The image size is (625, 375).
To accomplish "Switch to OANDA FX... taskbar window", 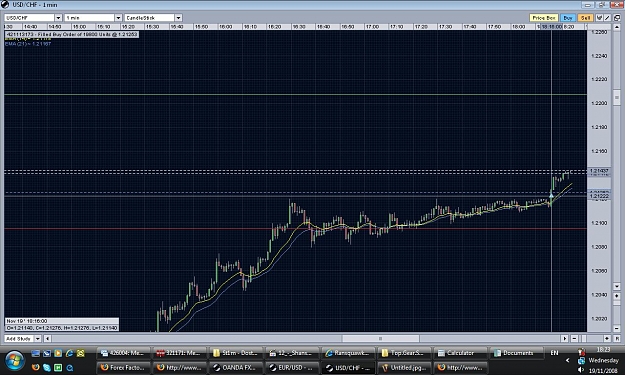I will pyautogui.click(x=236, y=367).
